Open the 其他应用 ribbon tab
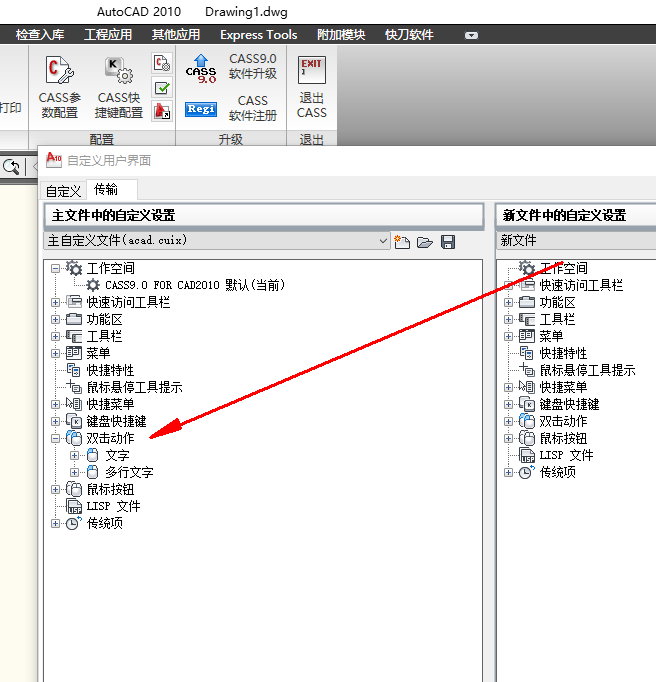The height and width of the screenshot is (682, 656). pyautogui.click(x=176, y=35)
